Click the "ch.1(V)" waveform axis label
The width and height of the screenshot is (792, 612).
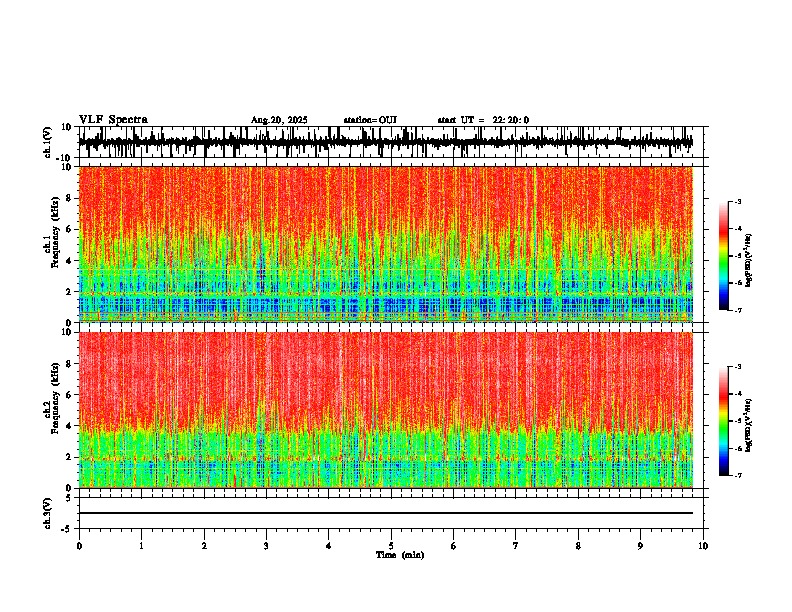point(48,142)
